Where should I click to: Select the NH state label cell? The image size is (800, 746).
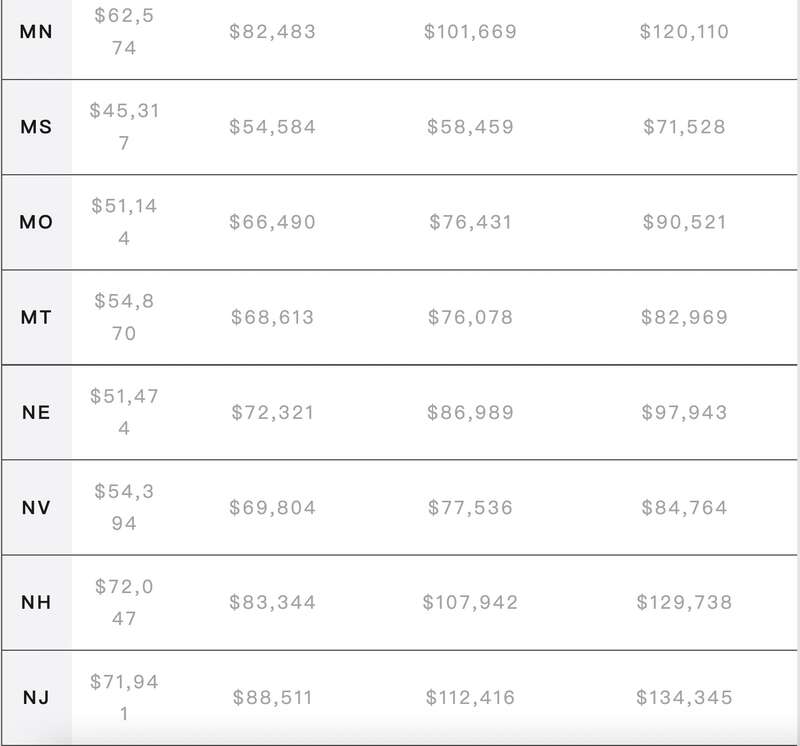pos(36,603)
